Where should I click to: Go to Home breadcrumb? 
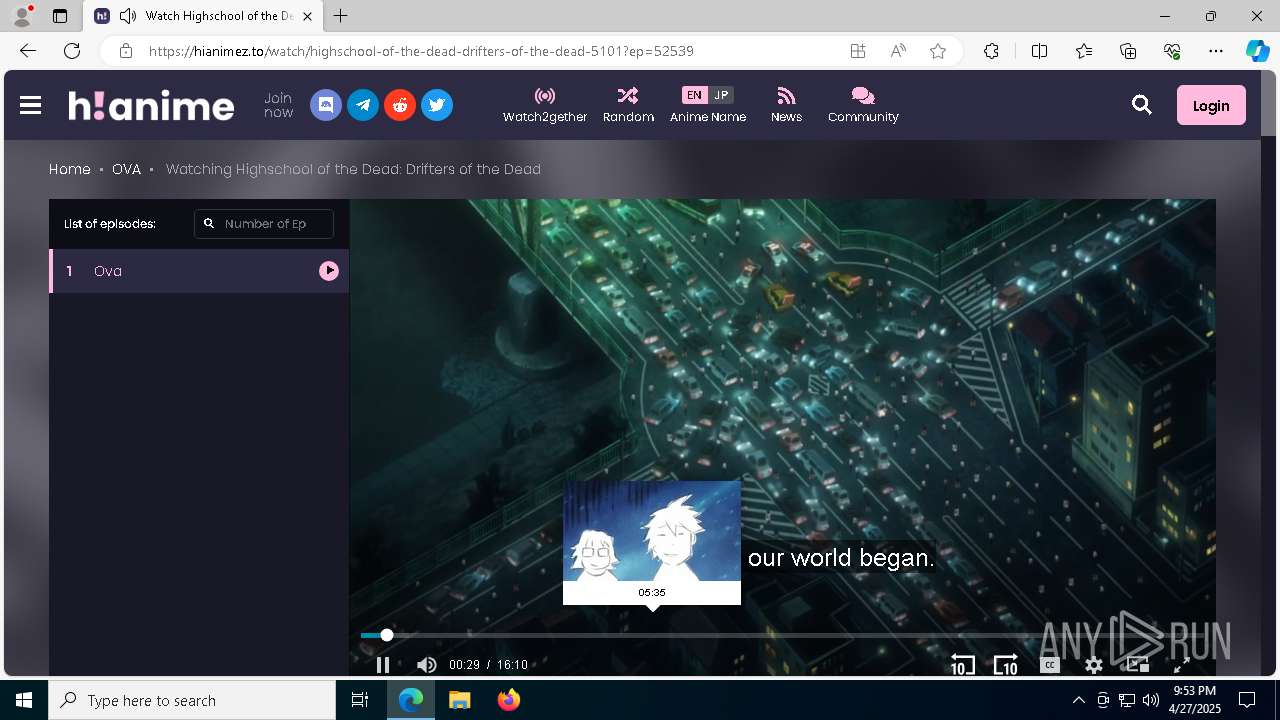point(70,169)
